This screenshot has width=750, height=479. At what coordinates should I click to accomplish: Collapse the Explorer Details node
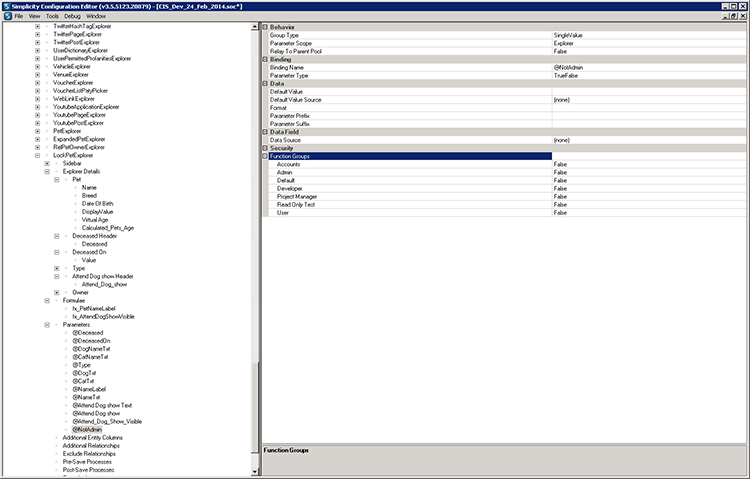(47, 171)
